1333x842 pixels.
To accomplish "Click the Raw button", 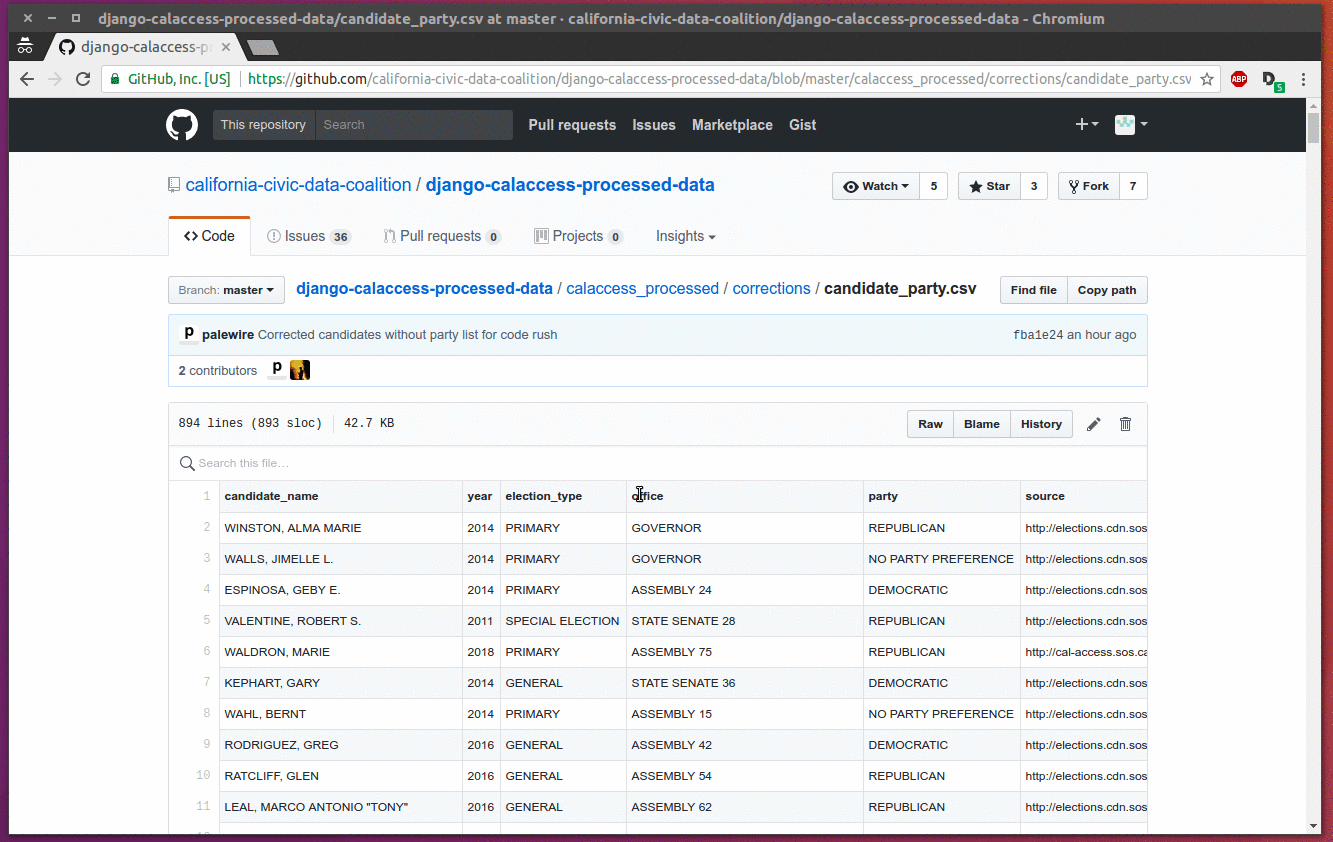I will [x=930, y=424].
